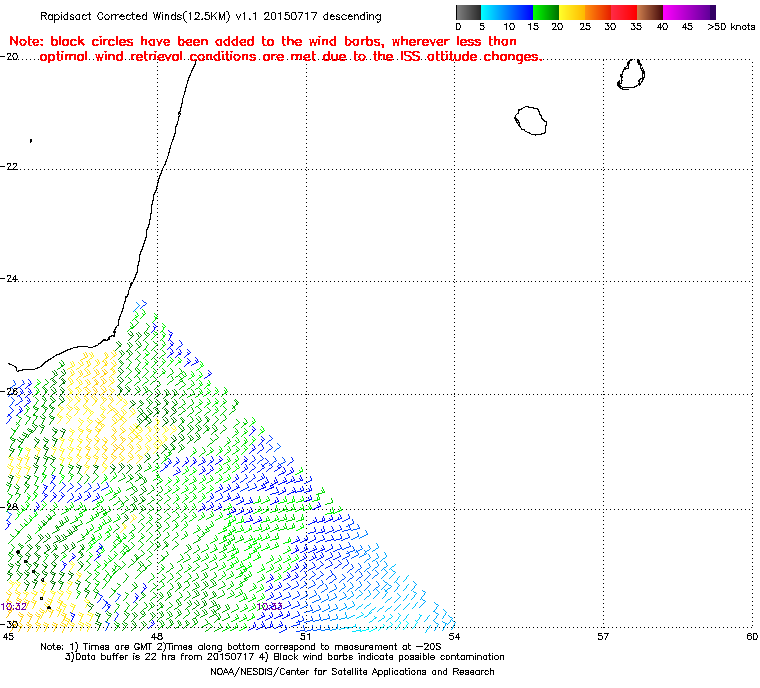Click the Mauritius island outline near 57.5E

(x=631, y=74)
